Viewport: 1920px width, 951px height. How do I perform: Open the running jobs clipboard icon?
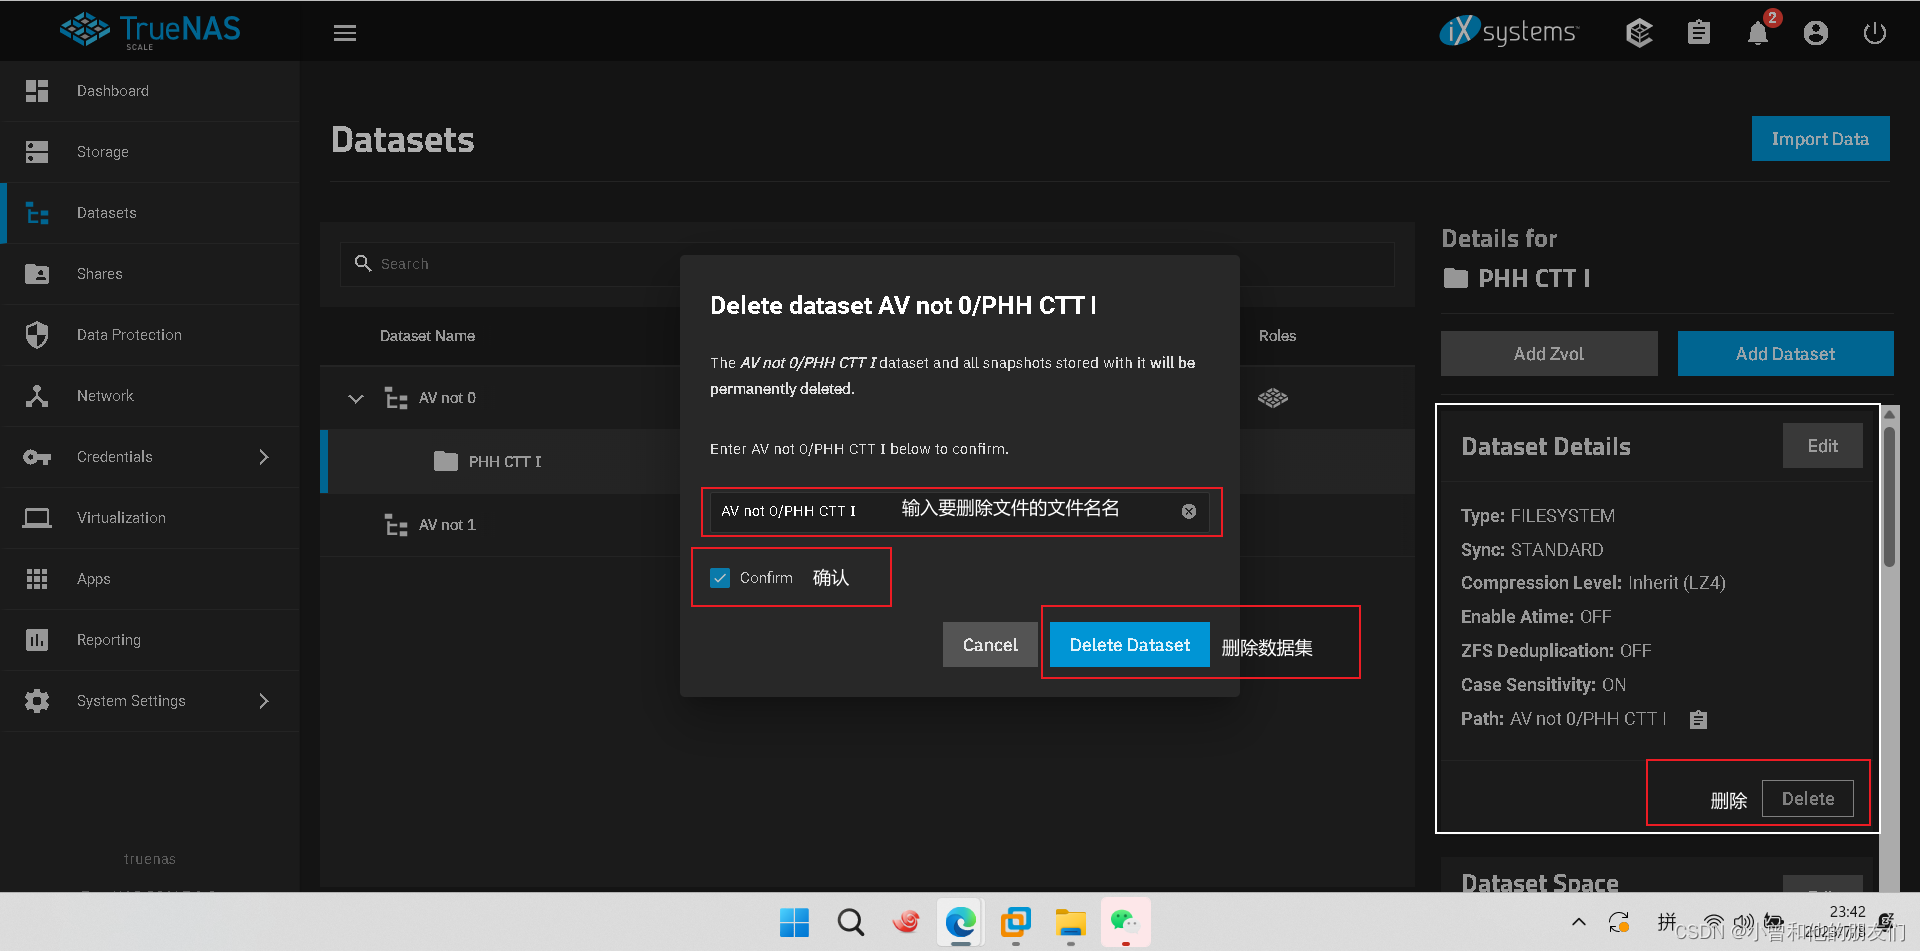pos(1698,32)
